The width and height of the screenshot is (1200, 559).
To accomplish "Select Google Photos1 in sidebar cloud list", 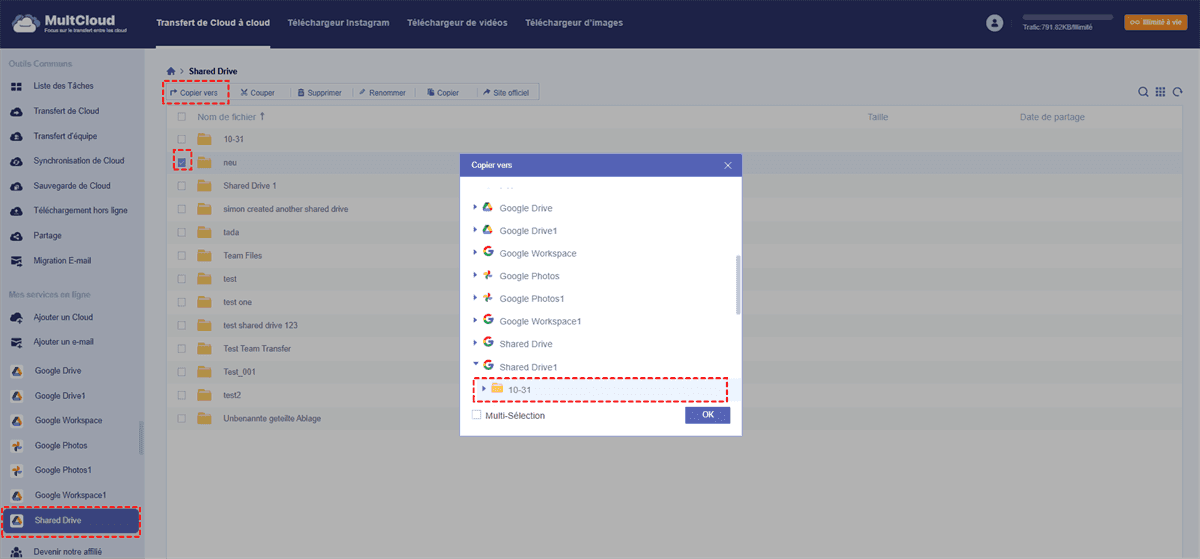I will pos(63,471).
